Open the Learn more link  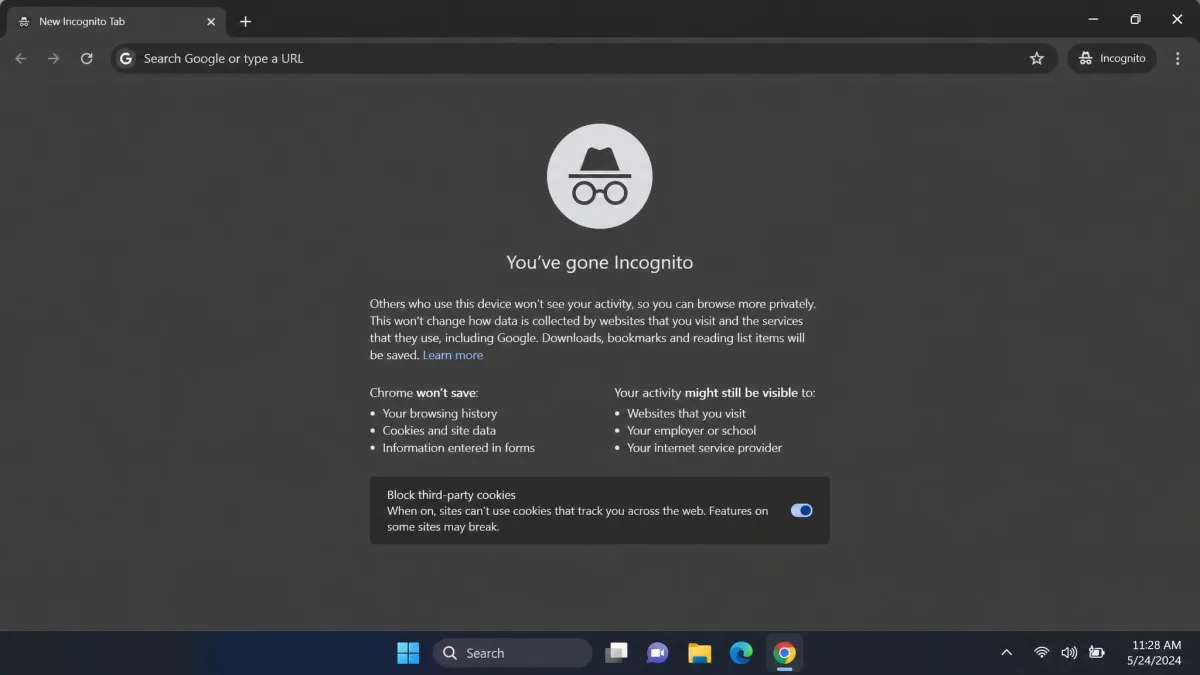(x=453, y=355)
